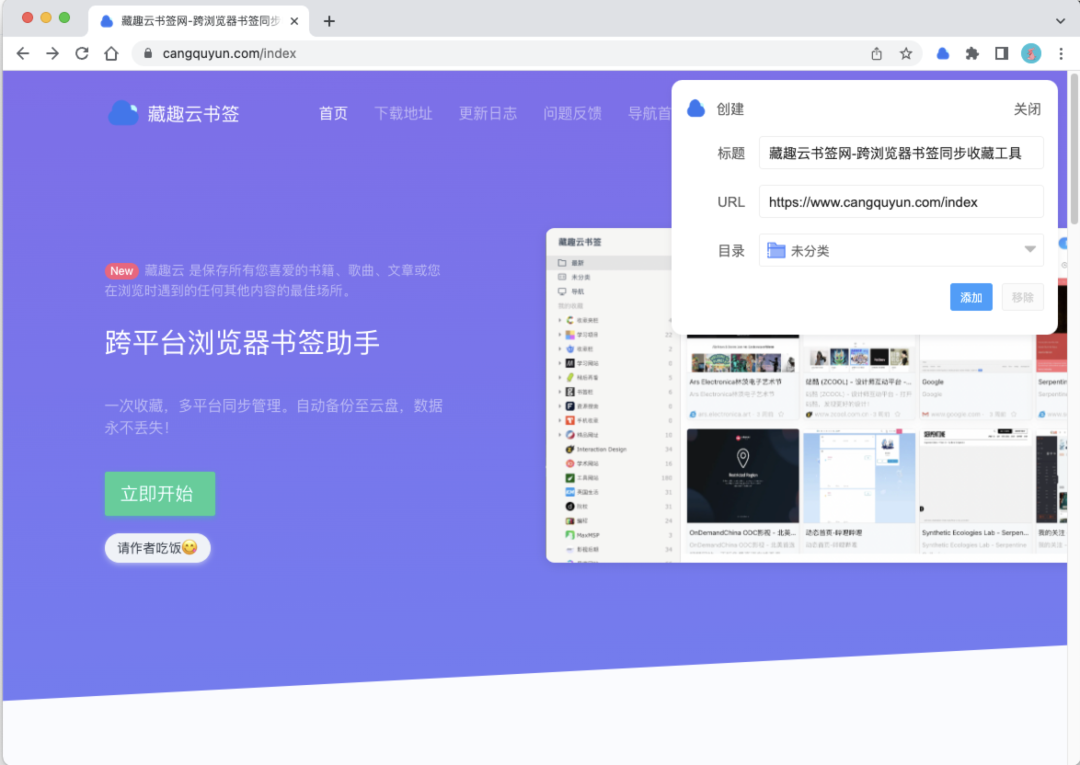1080x765 pixels.
Task: Click the browser profile avatar
Action: coord(1031,55)
